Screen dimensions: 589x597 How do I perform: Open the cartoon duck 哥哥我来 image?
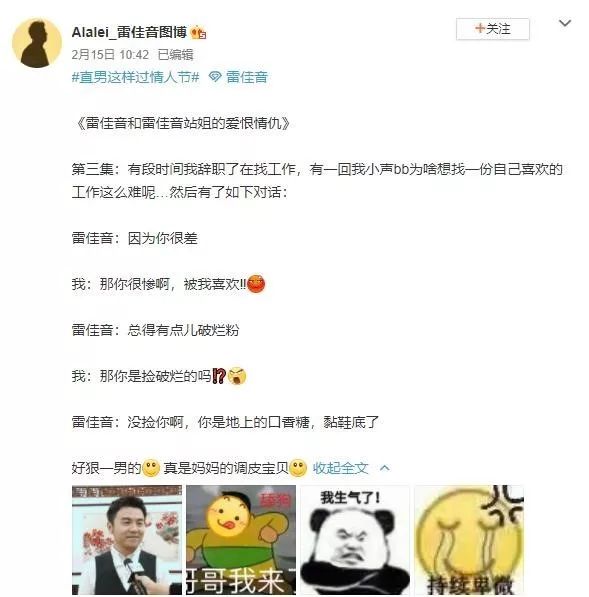click(241, 540)
